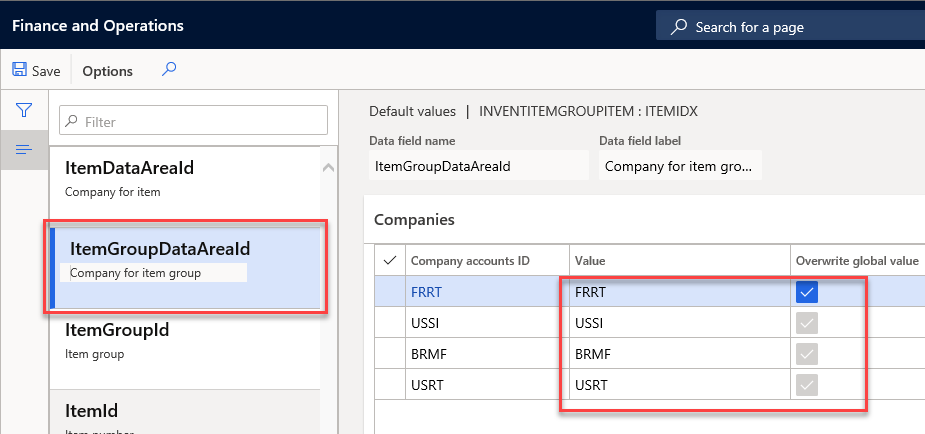This screenshot has height=434, width=925.
Task: Click the USSI Value cell
Action: [x=680, y=323]
